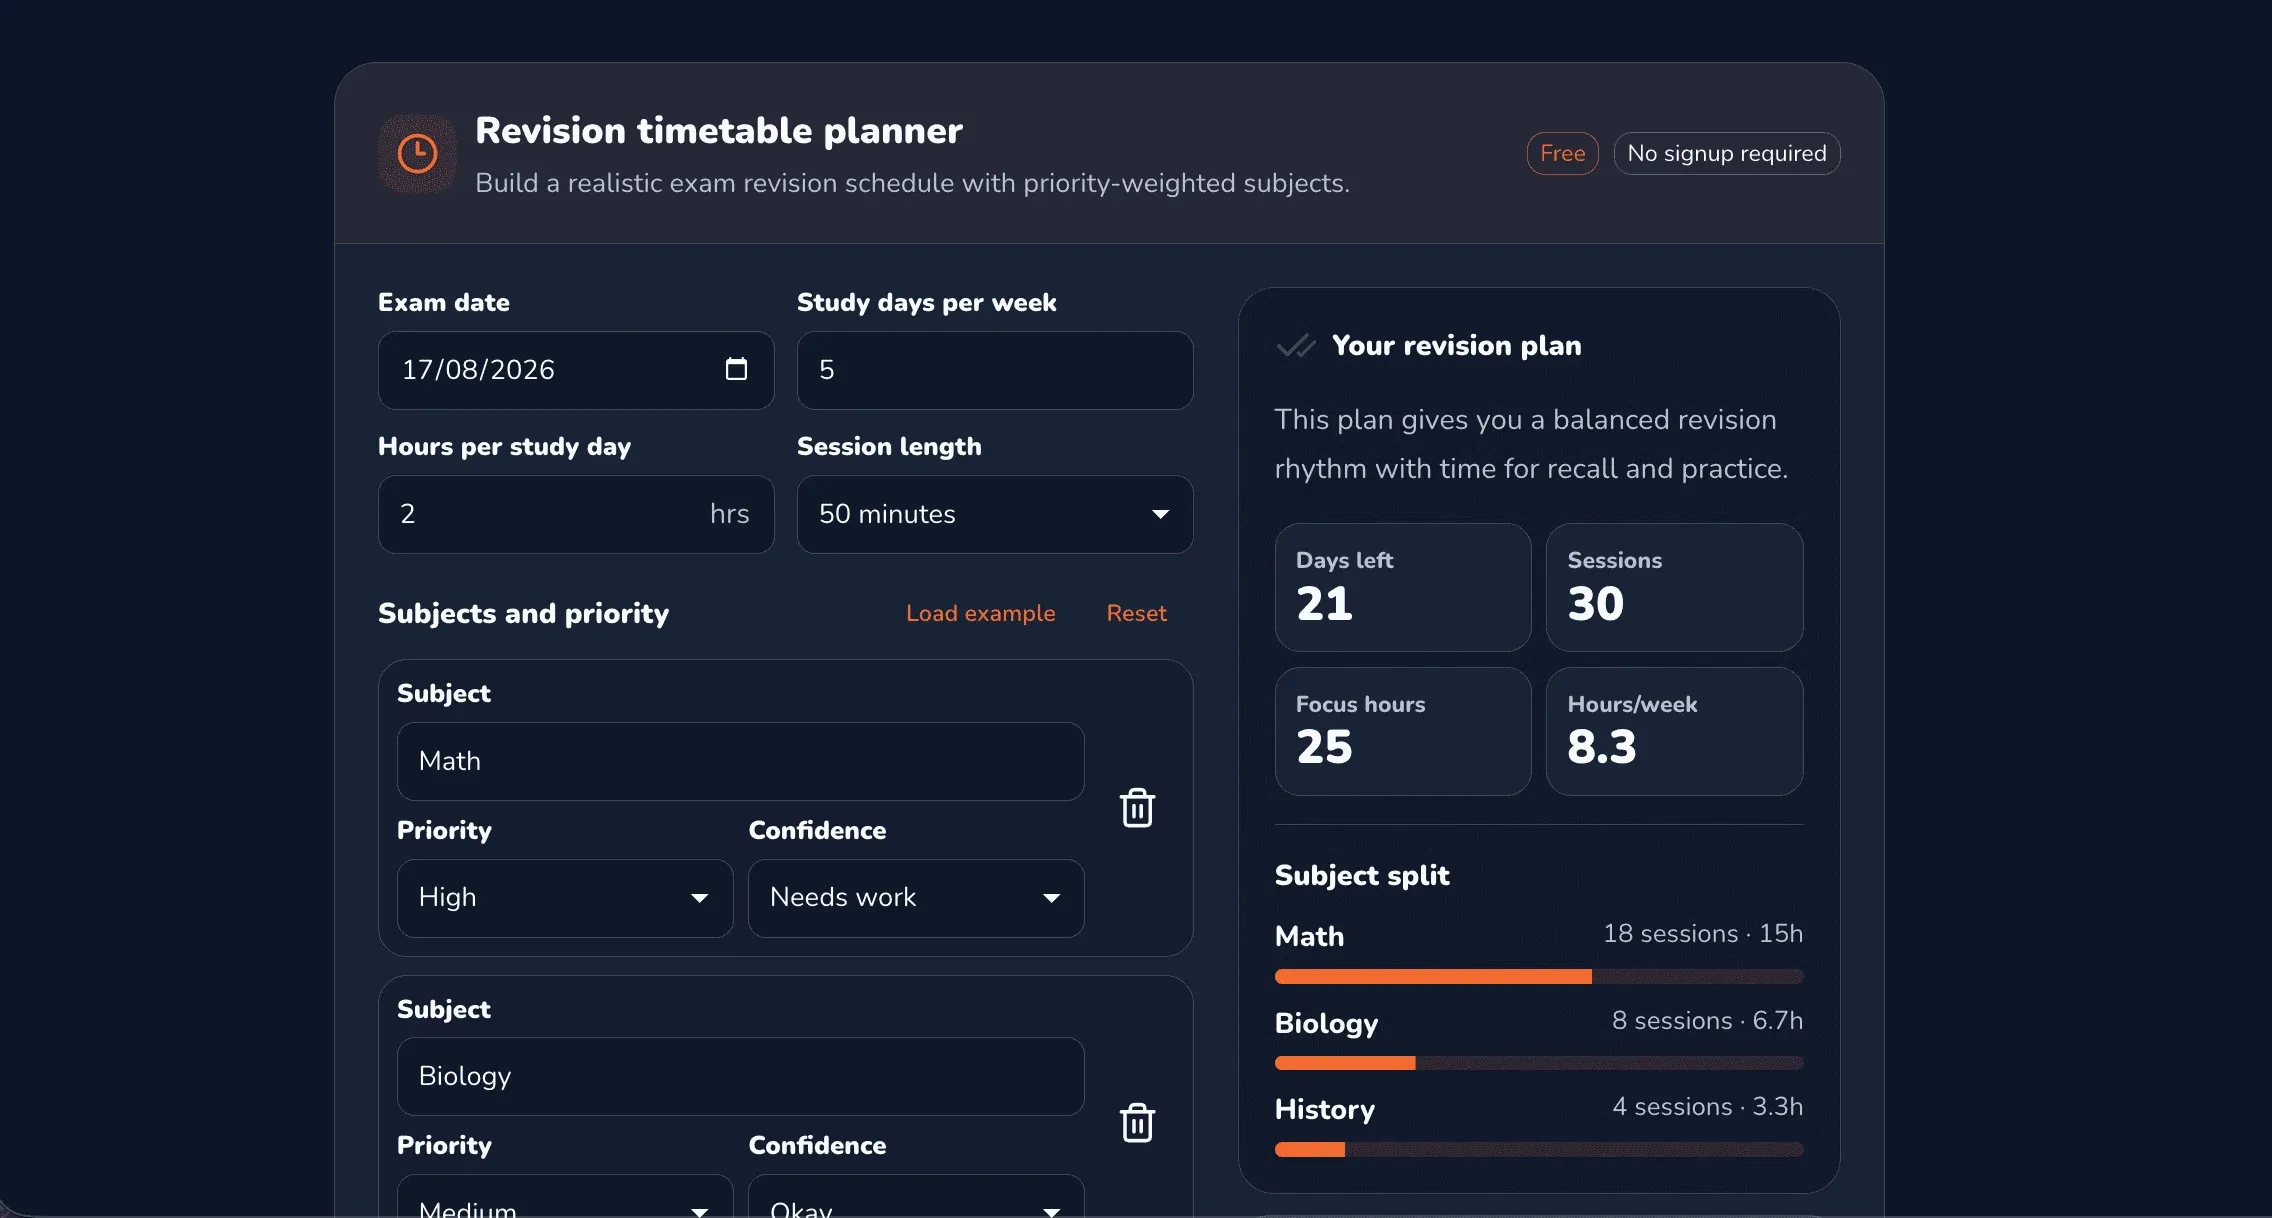Viewport: 2272px width, 1218px height.
Task: Select the Focus hours 25 card
Action: pyautogui.click(x=1403, y=732)
